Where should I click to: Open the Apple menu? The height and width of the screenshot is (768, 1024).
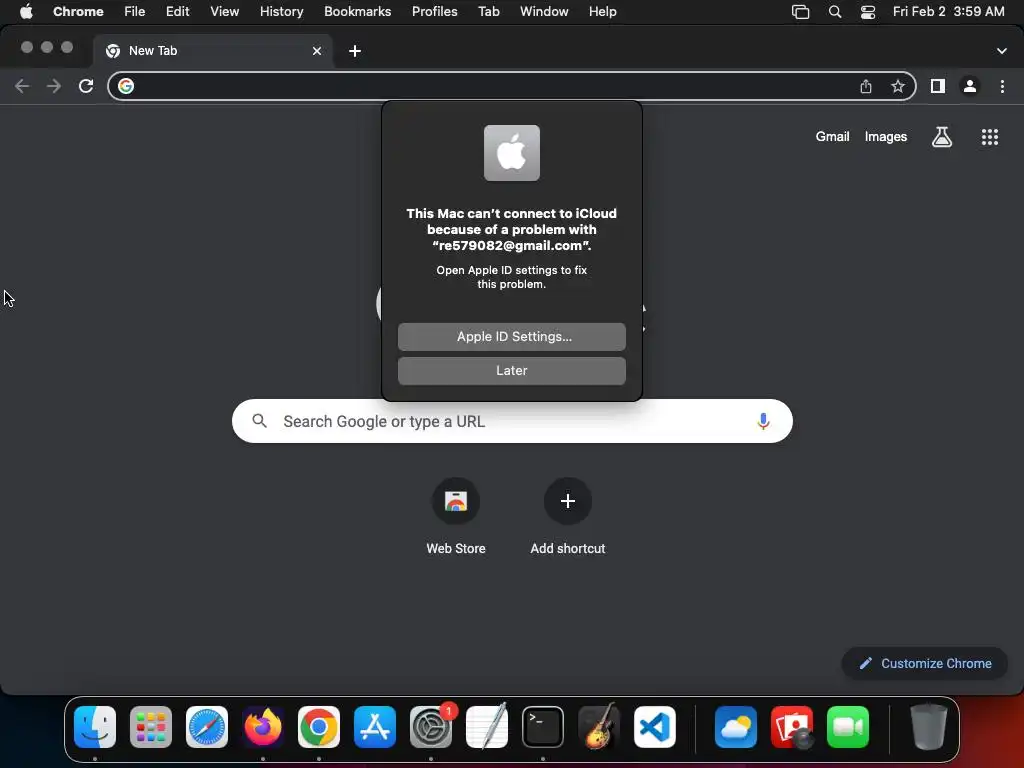(26, 12)
